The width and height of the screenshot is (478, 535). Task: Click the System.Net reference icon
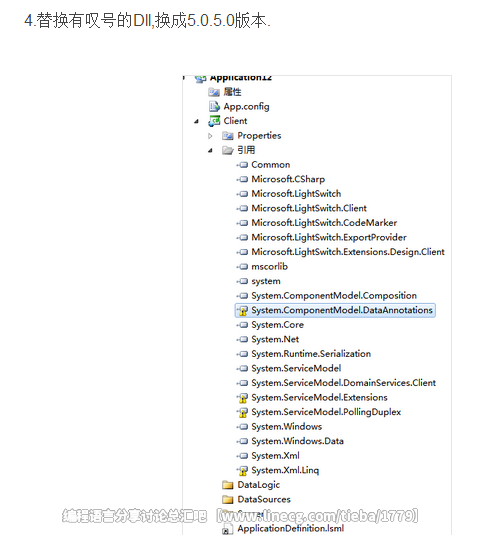(242, 339)
